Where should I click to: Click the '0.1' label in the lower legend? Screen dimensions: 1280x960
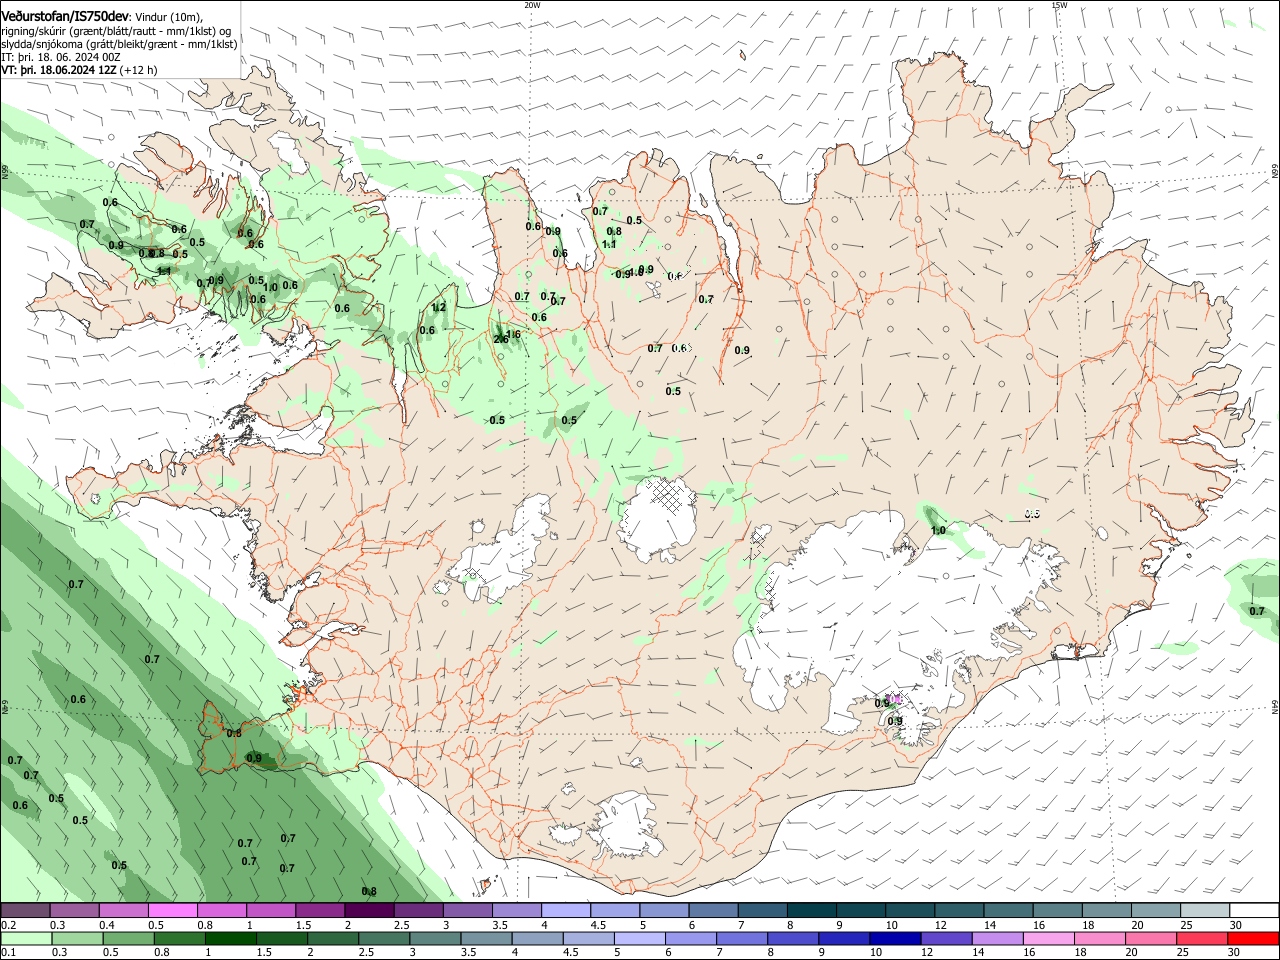[8, 953]
